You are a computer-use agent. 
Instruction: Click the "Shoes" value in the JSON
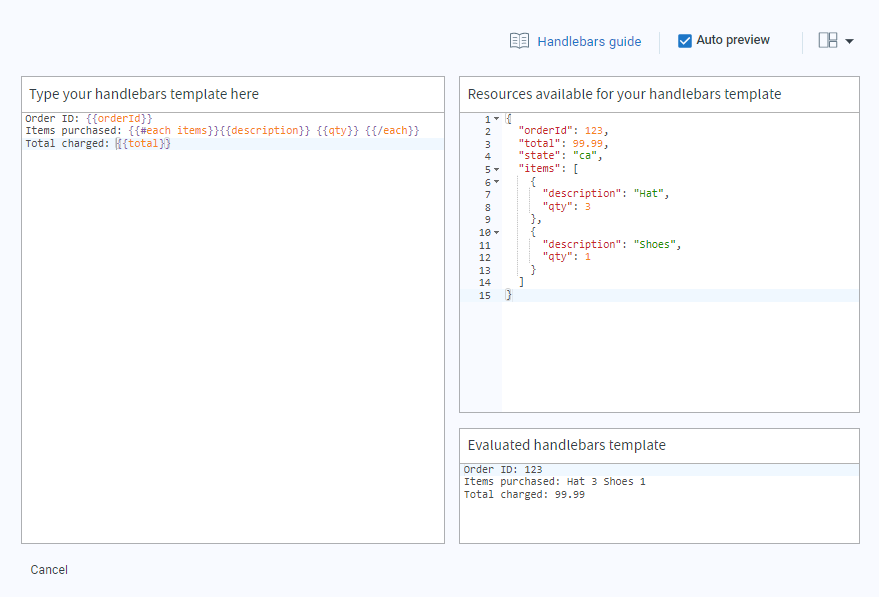click(655, 245)
